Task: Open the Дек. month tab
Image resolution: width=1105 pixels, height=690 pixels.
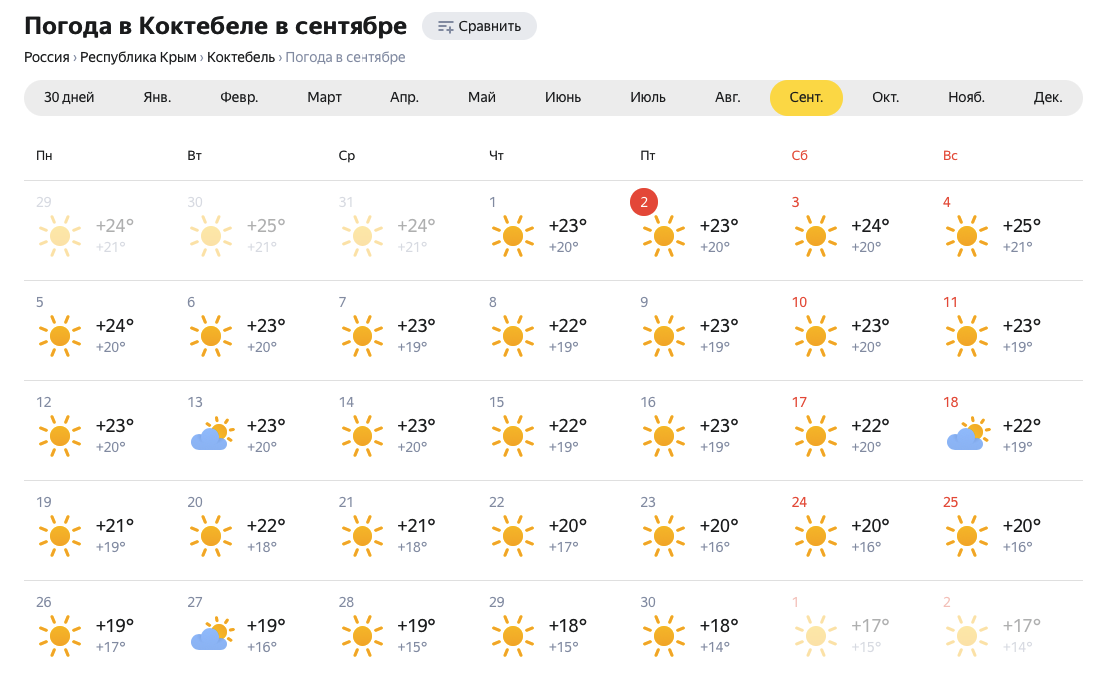Action: tap(1047, 97)
